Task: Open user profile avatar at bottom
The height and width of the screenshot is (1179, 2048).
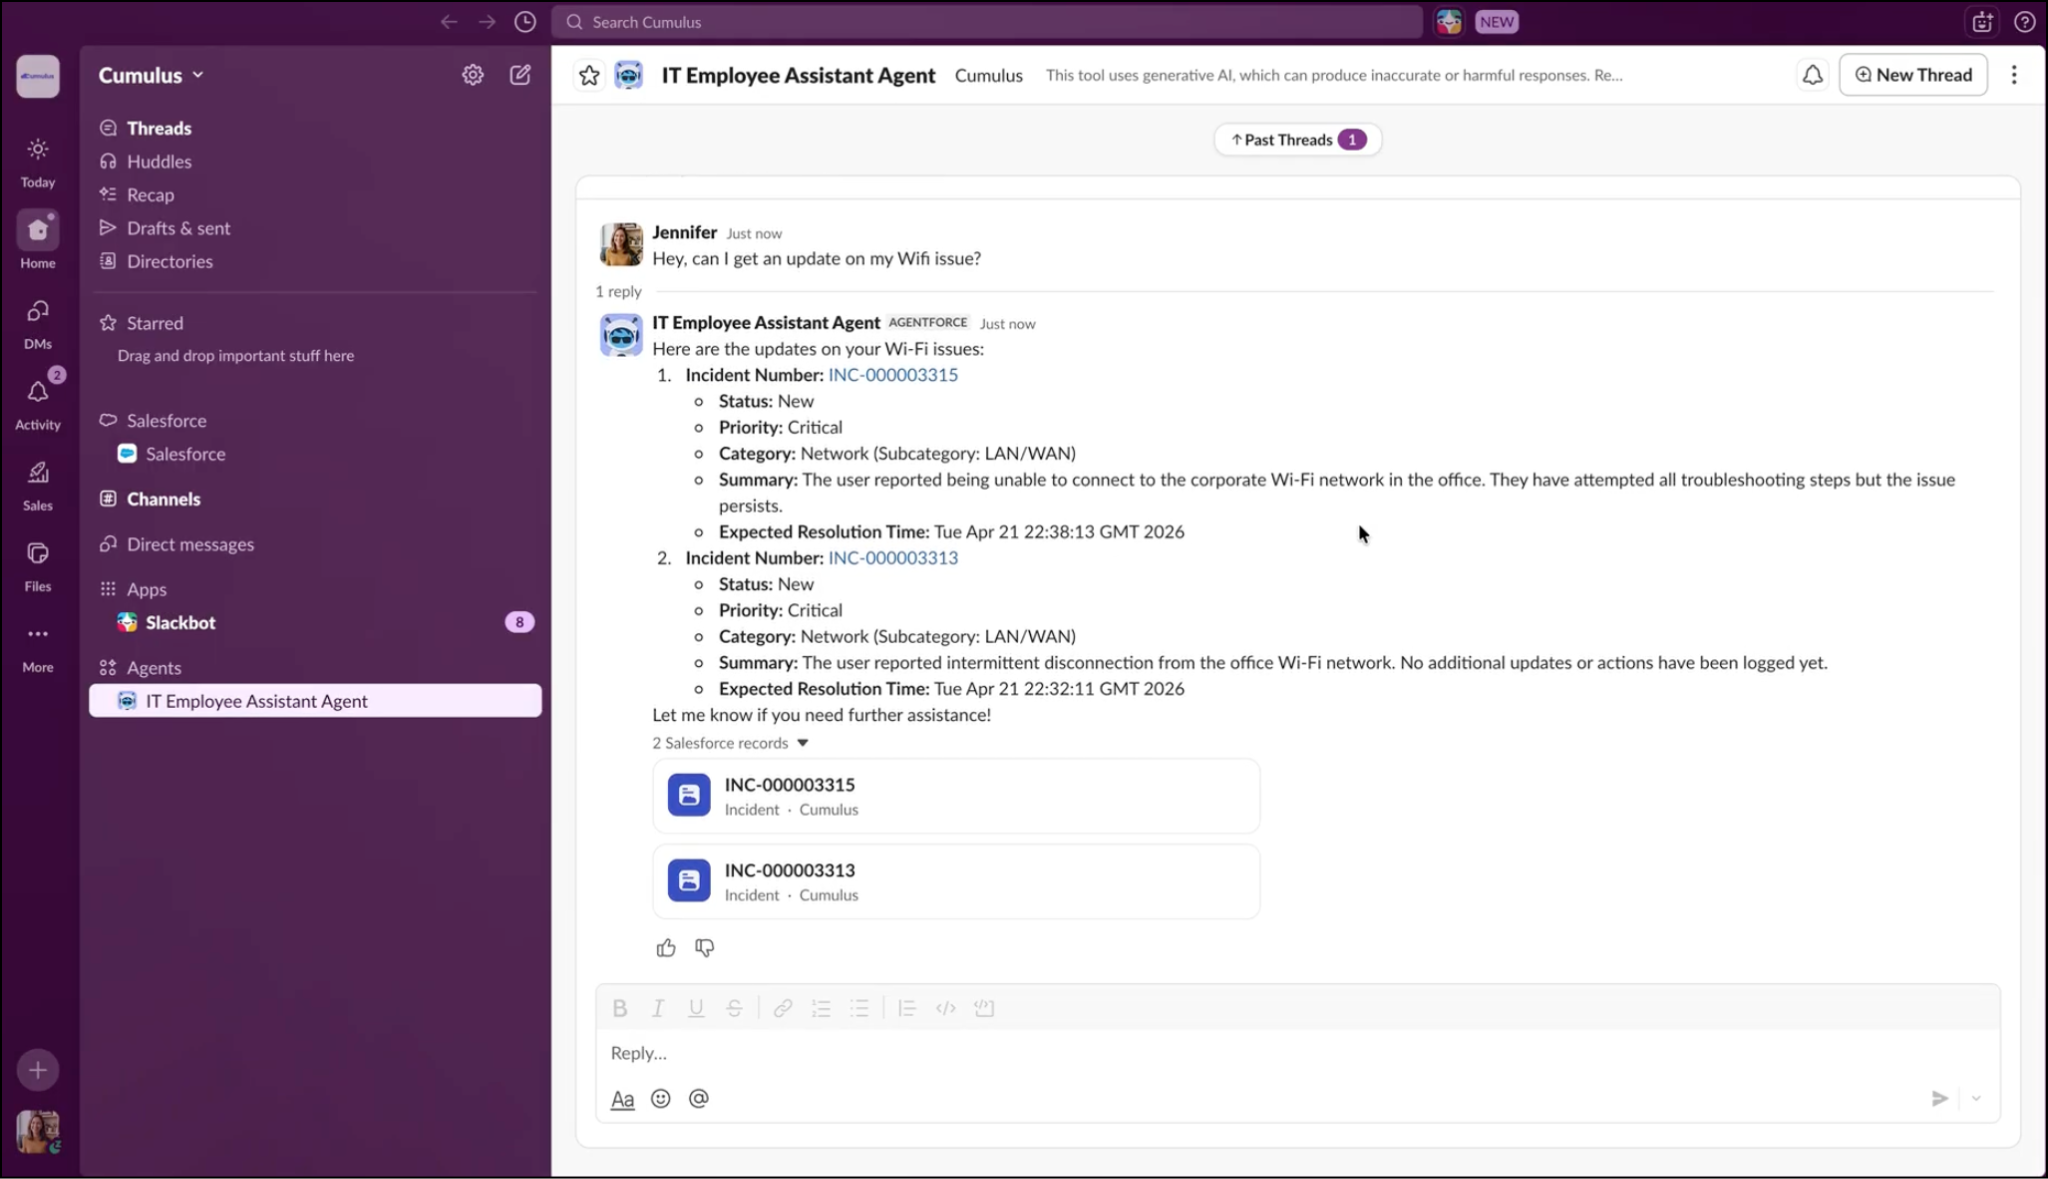Action: click(38, 1132)
